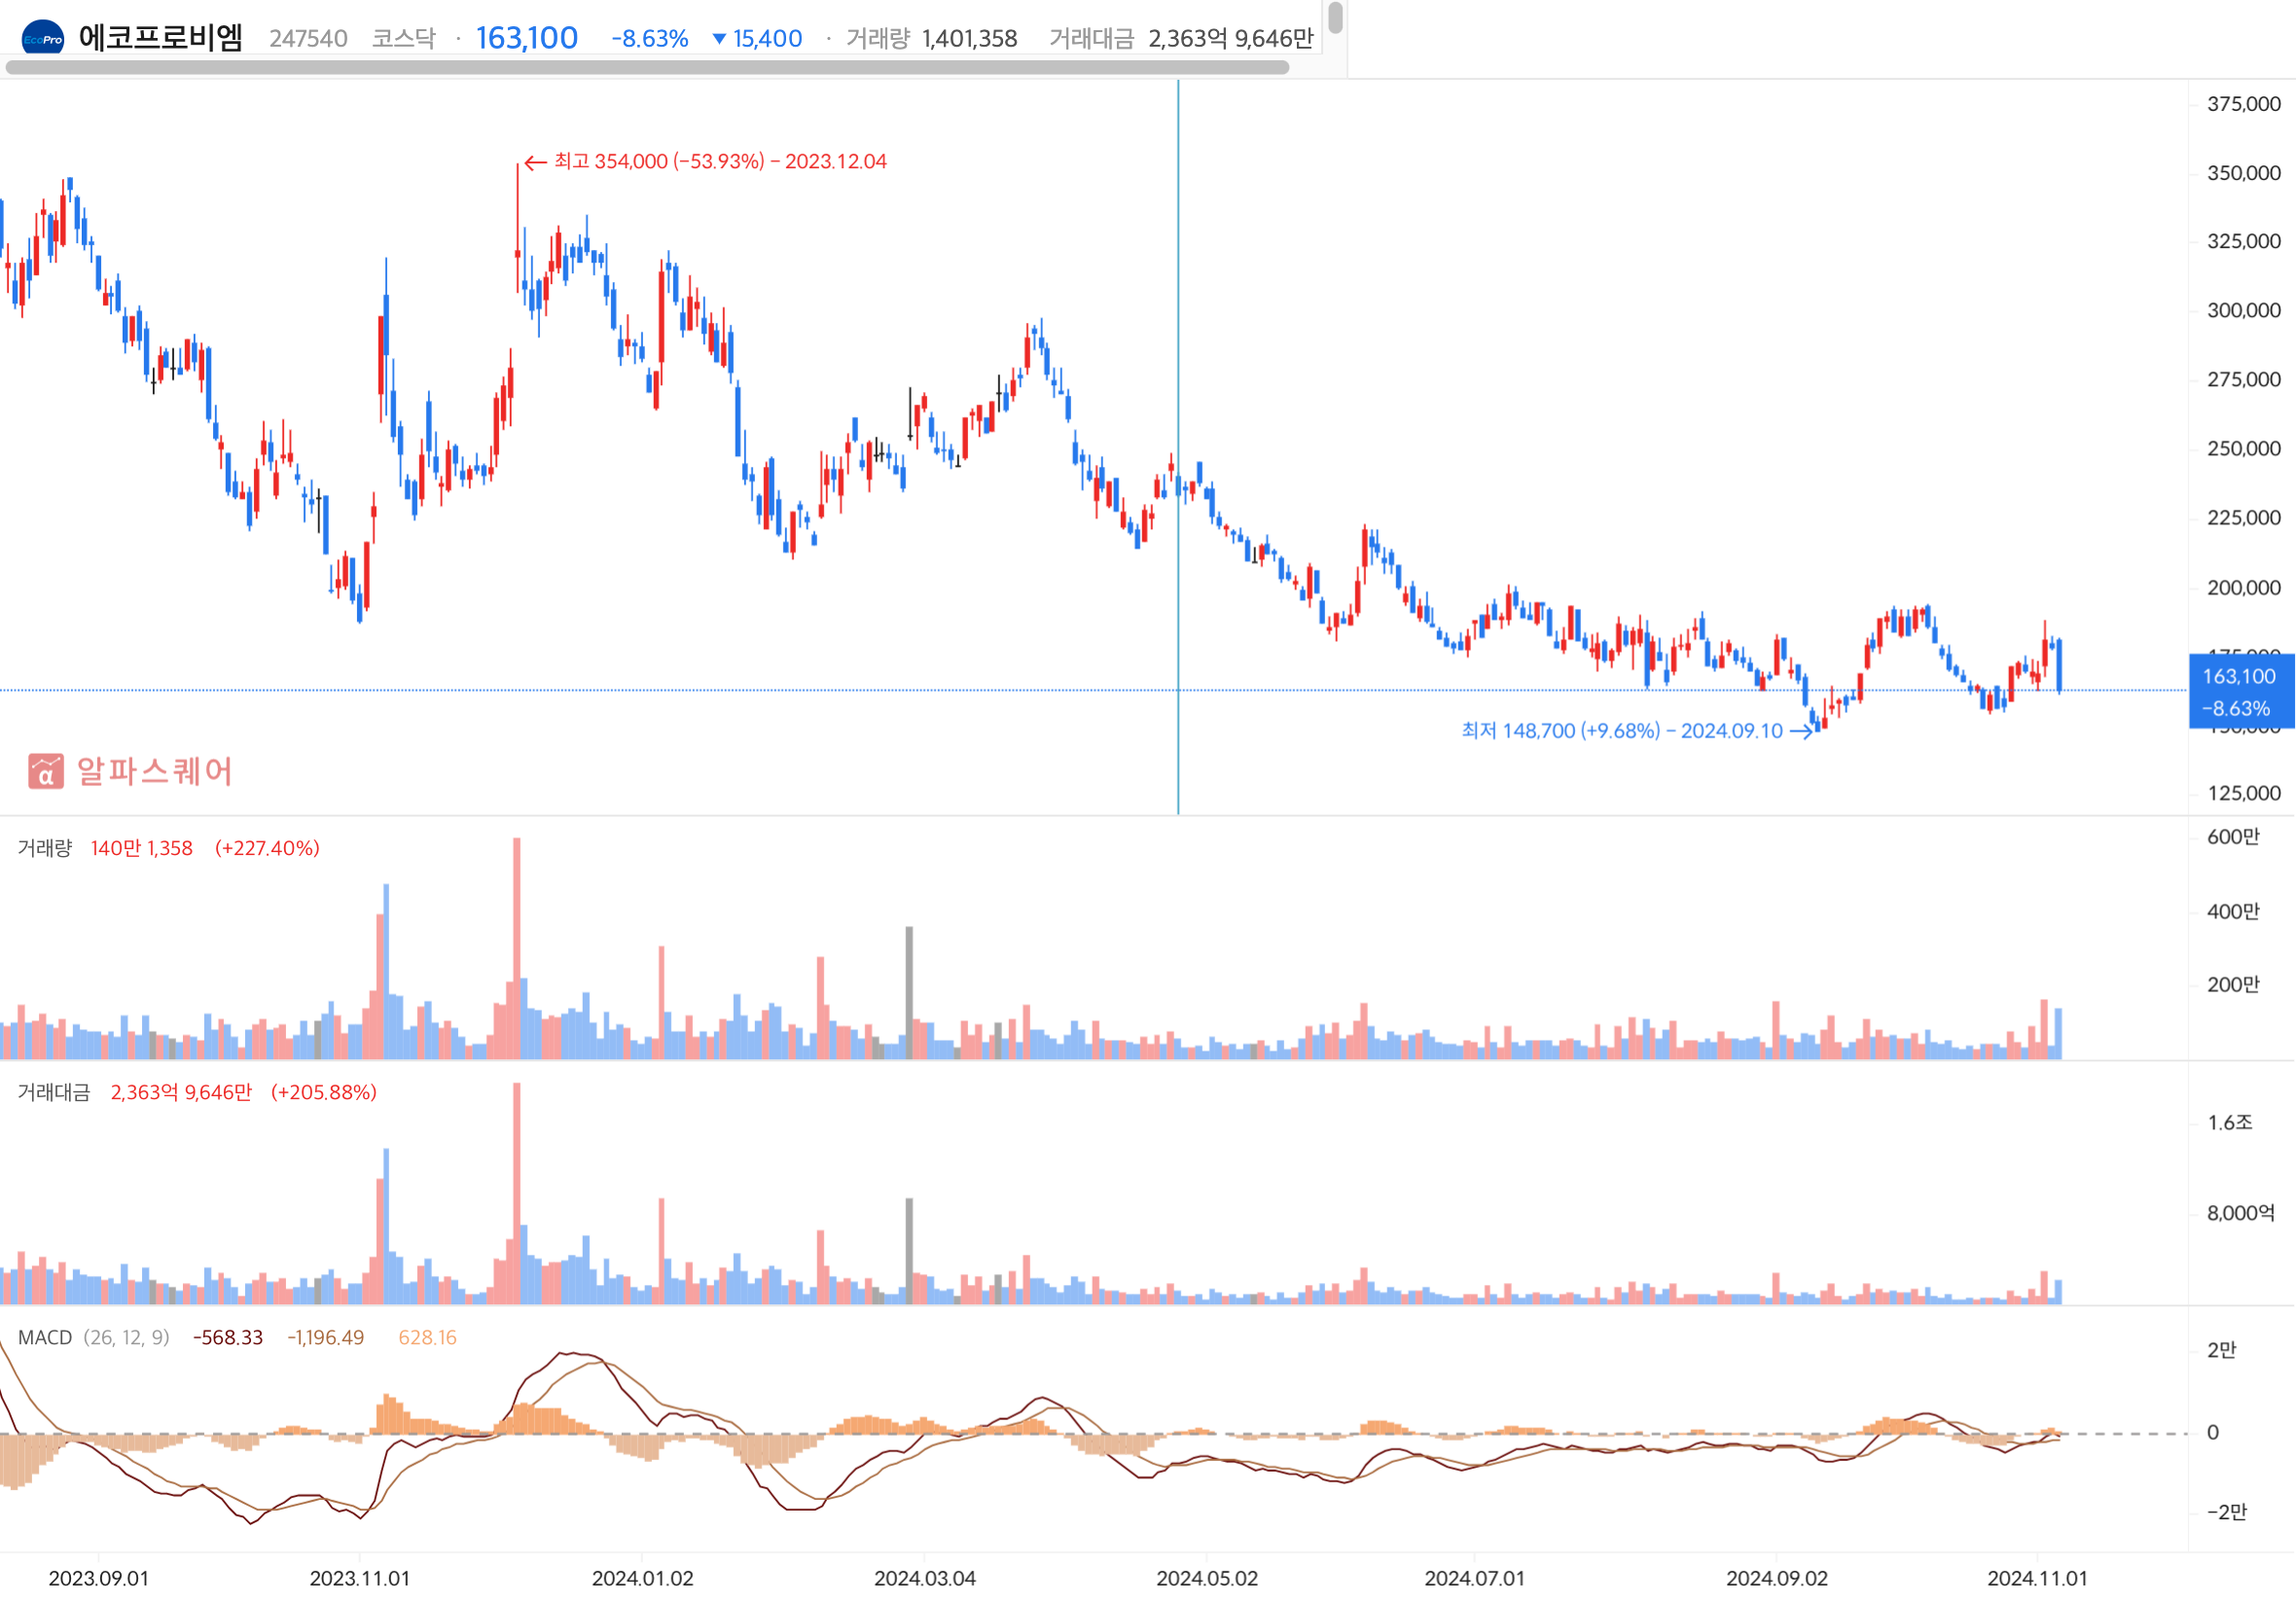2296x1603 pixels.
Task: Click the 2023.09.01 date axis label
Action: point(98,1578)
